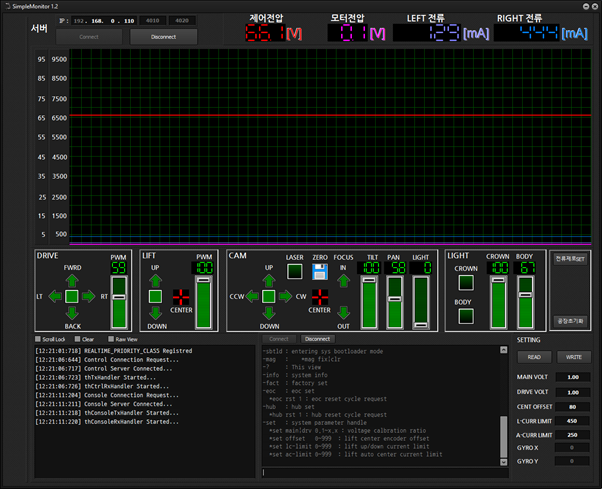This screenshot has height=489, width=602.
Task: Toggle the CAM laser button
Action: pos(294,271)
